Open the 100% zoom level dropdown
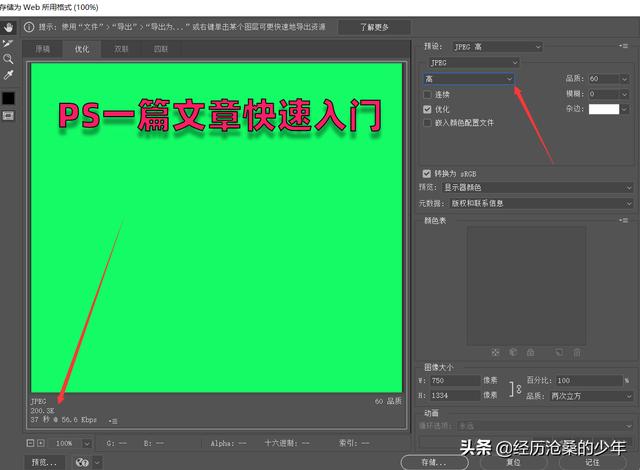Screen dimensions: 640x470 pos(87,443)
